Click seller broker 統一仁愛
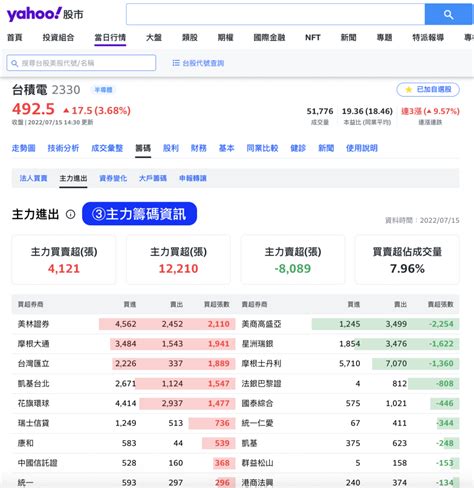The height and width of the screenshot is (488, 474). point(257,423)
